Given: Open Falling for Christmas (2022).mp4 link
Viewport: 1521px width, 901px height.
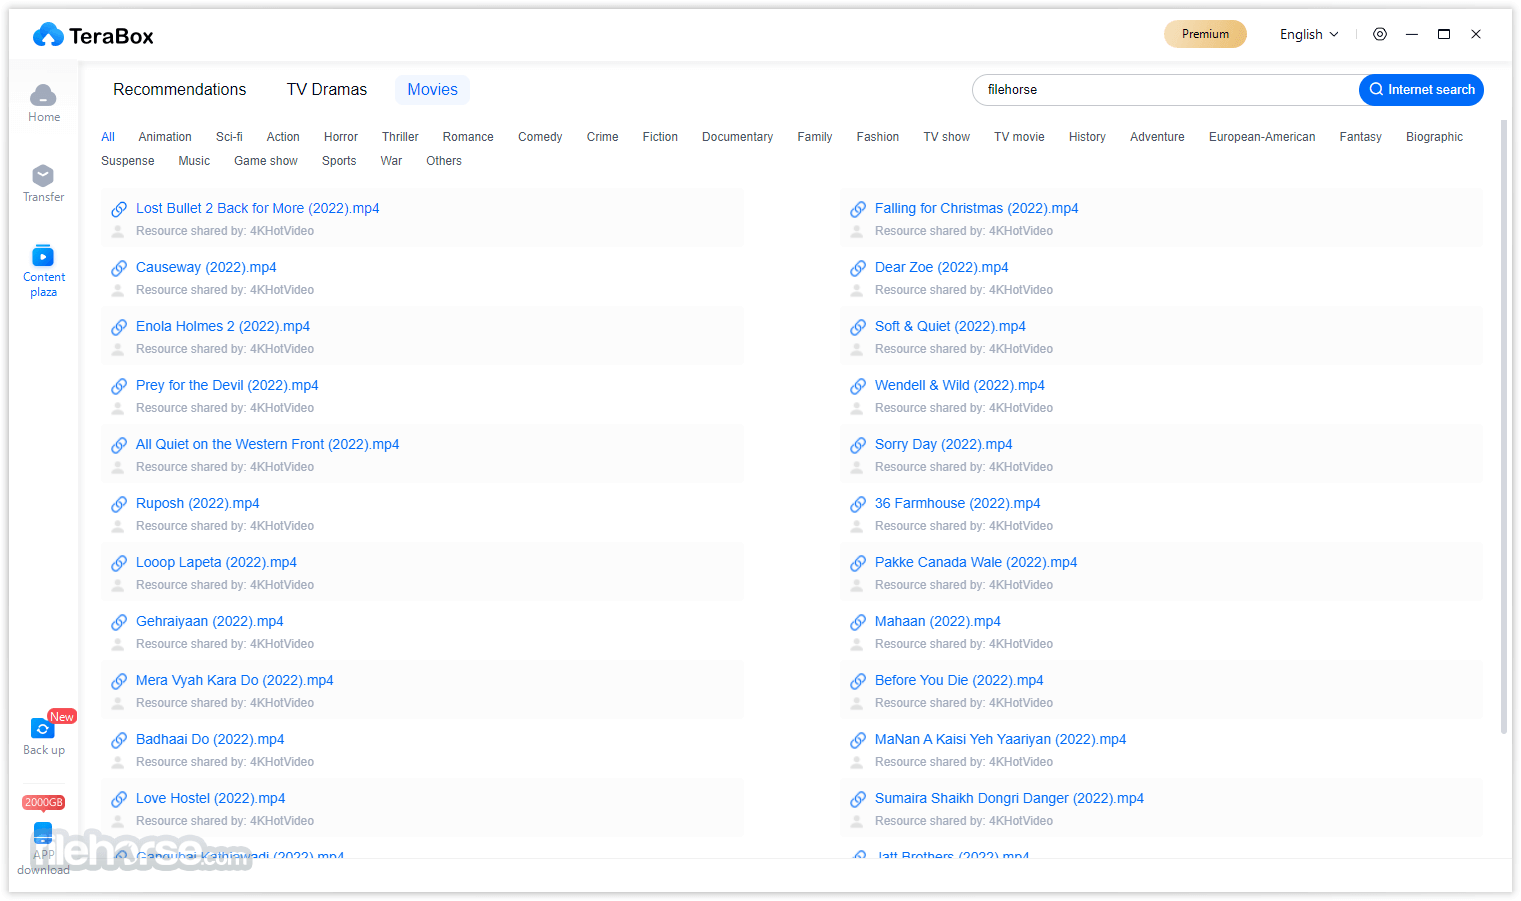Looking at the screenshot, I should pos(977,209).
